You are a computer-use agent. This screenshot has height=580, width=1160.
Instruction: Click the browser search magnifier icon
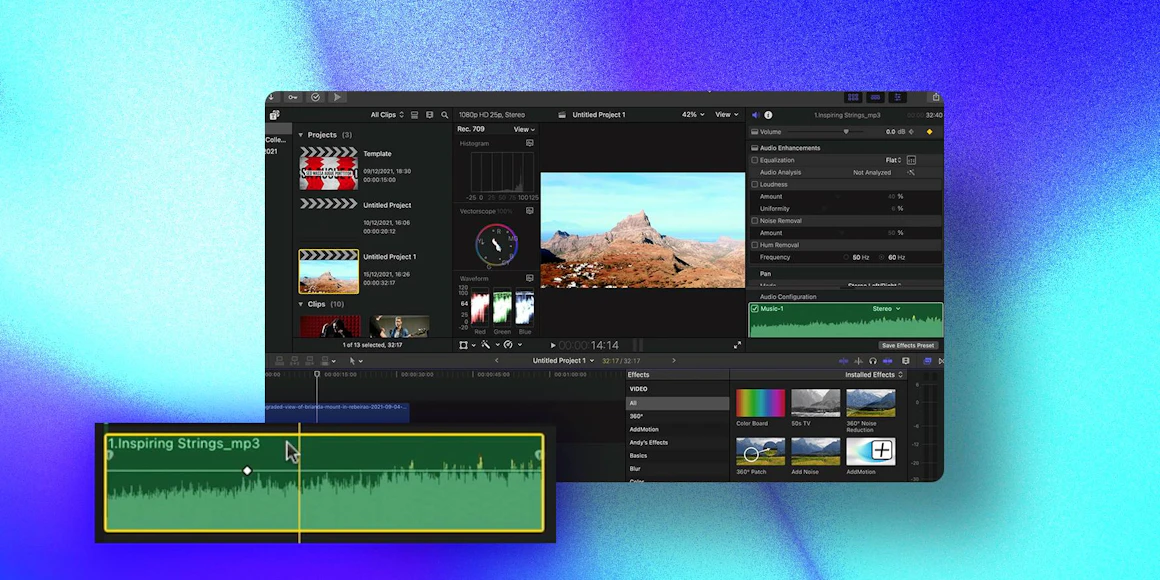[445, 115]
